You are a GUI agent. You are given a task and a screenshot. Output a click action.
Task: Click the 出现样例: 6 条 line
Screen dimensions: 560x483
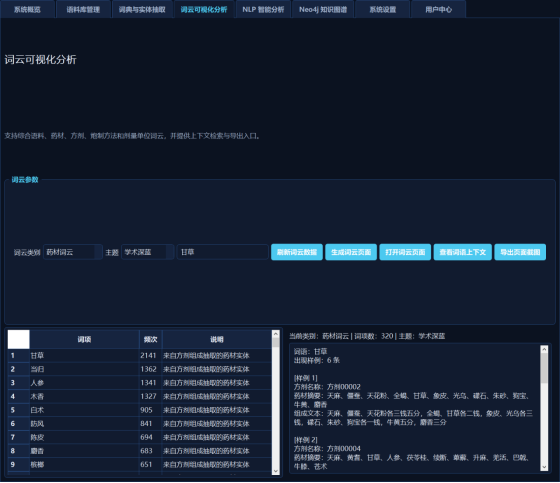317,360
